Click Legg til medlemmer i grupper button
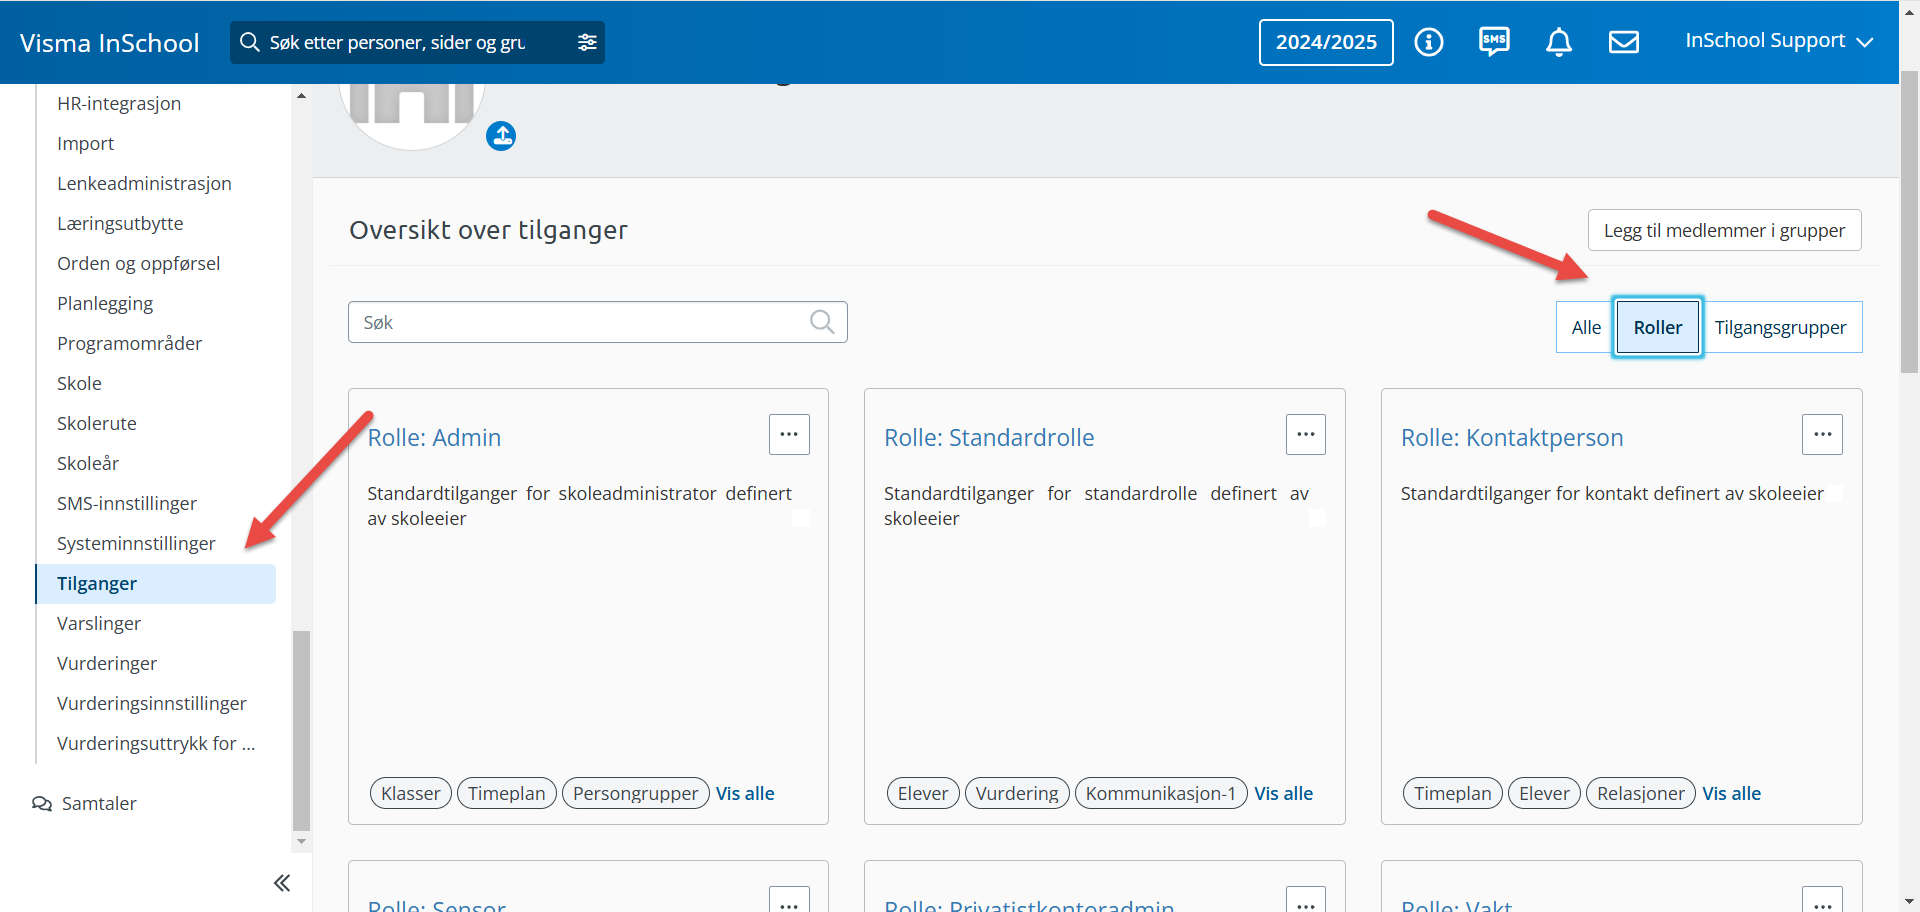 tap(1724, 231)
